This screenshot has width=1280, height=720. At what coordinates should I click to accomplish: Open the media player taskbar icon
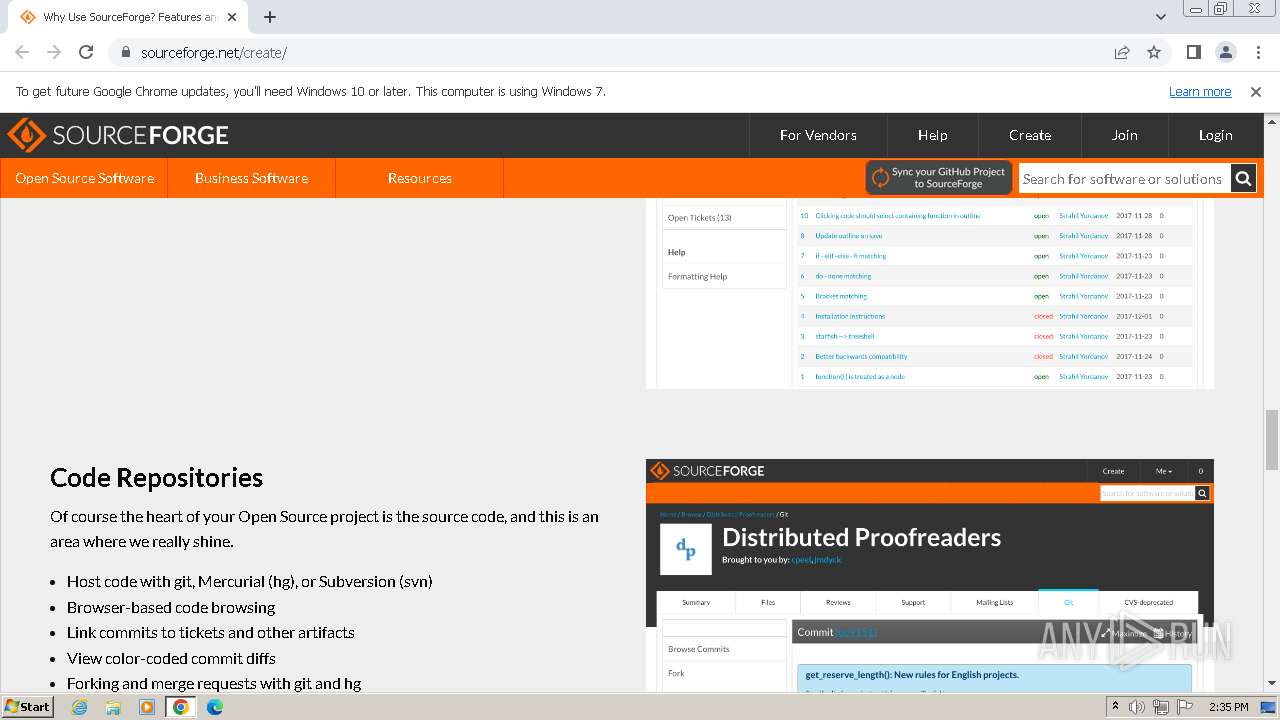147,707
